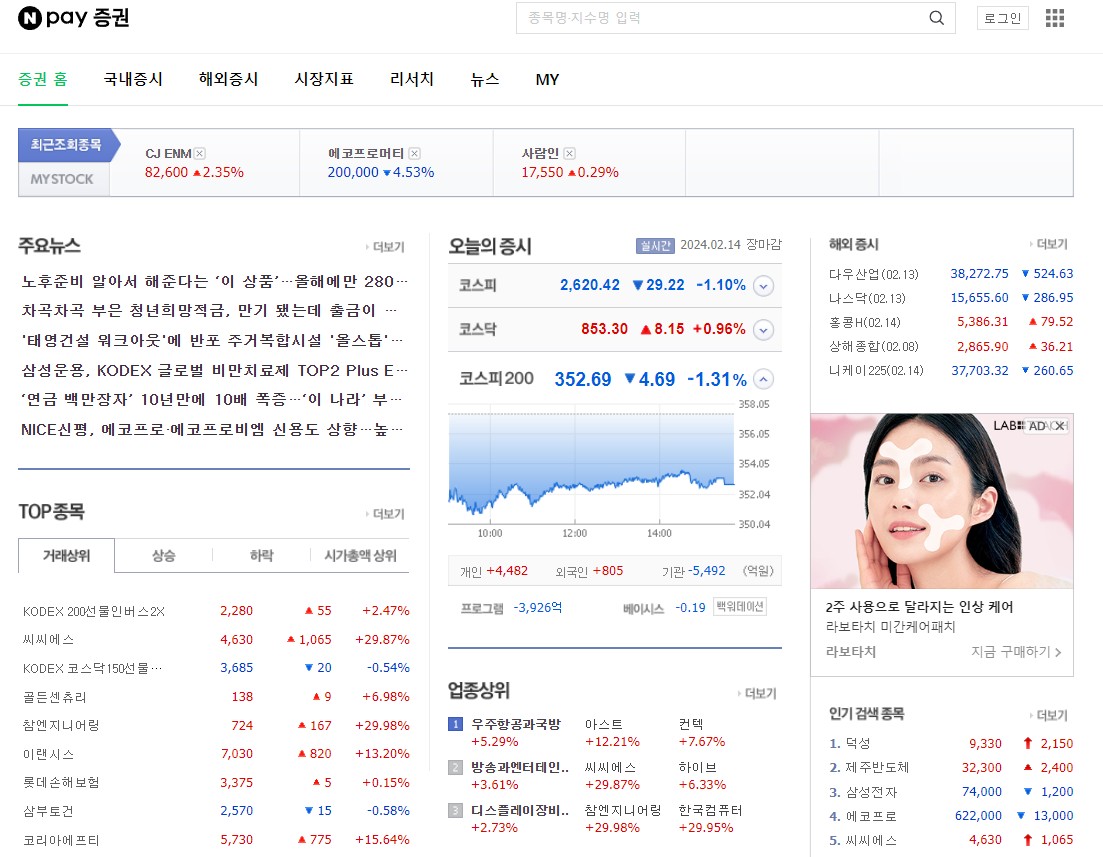1103x857 pixels.
Task: Open the Naver apps grid menu
Action: point(1054,18)
